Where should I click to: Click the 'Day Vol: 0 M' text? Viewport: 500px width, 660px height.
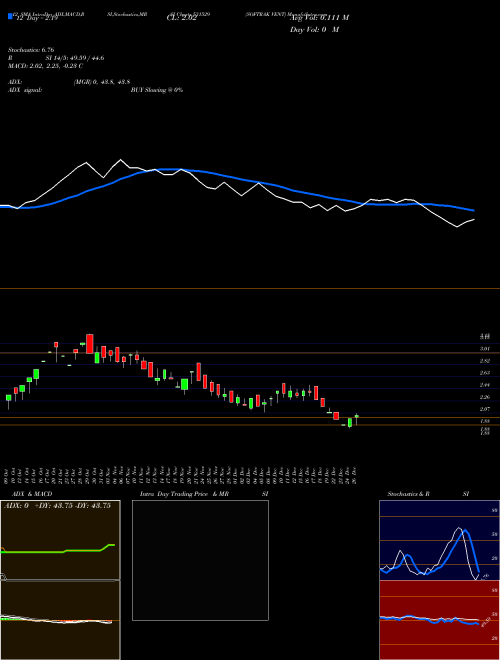pos(314,30)
